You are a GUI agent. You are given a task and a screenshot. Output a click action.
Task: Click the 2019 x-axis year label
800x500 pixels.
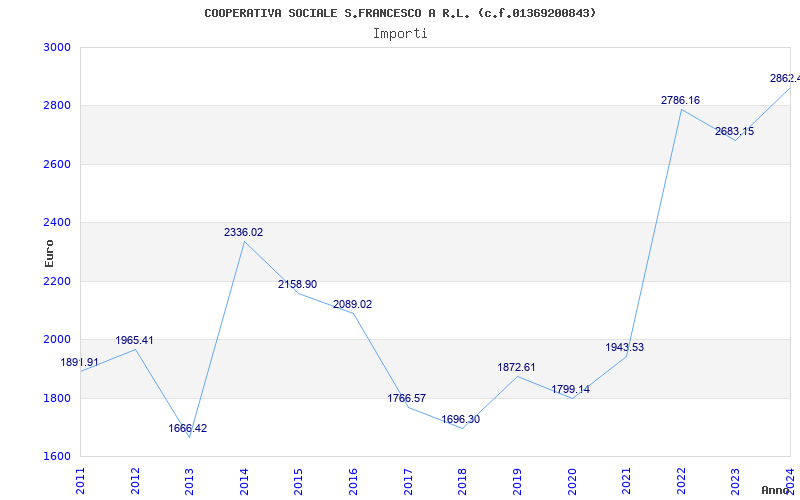coord(517,481)
